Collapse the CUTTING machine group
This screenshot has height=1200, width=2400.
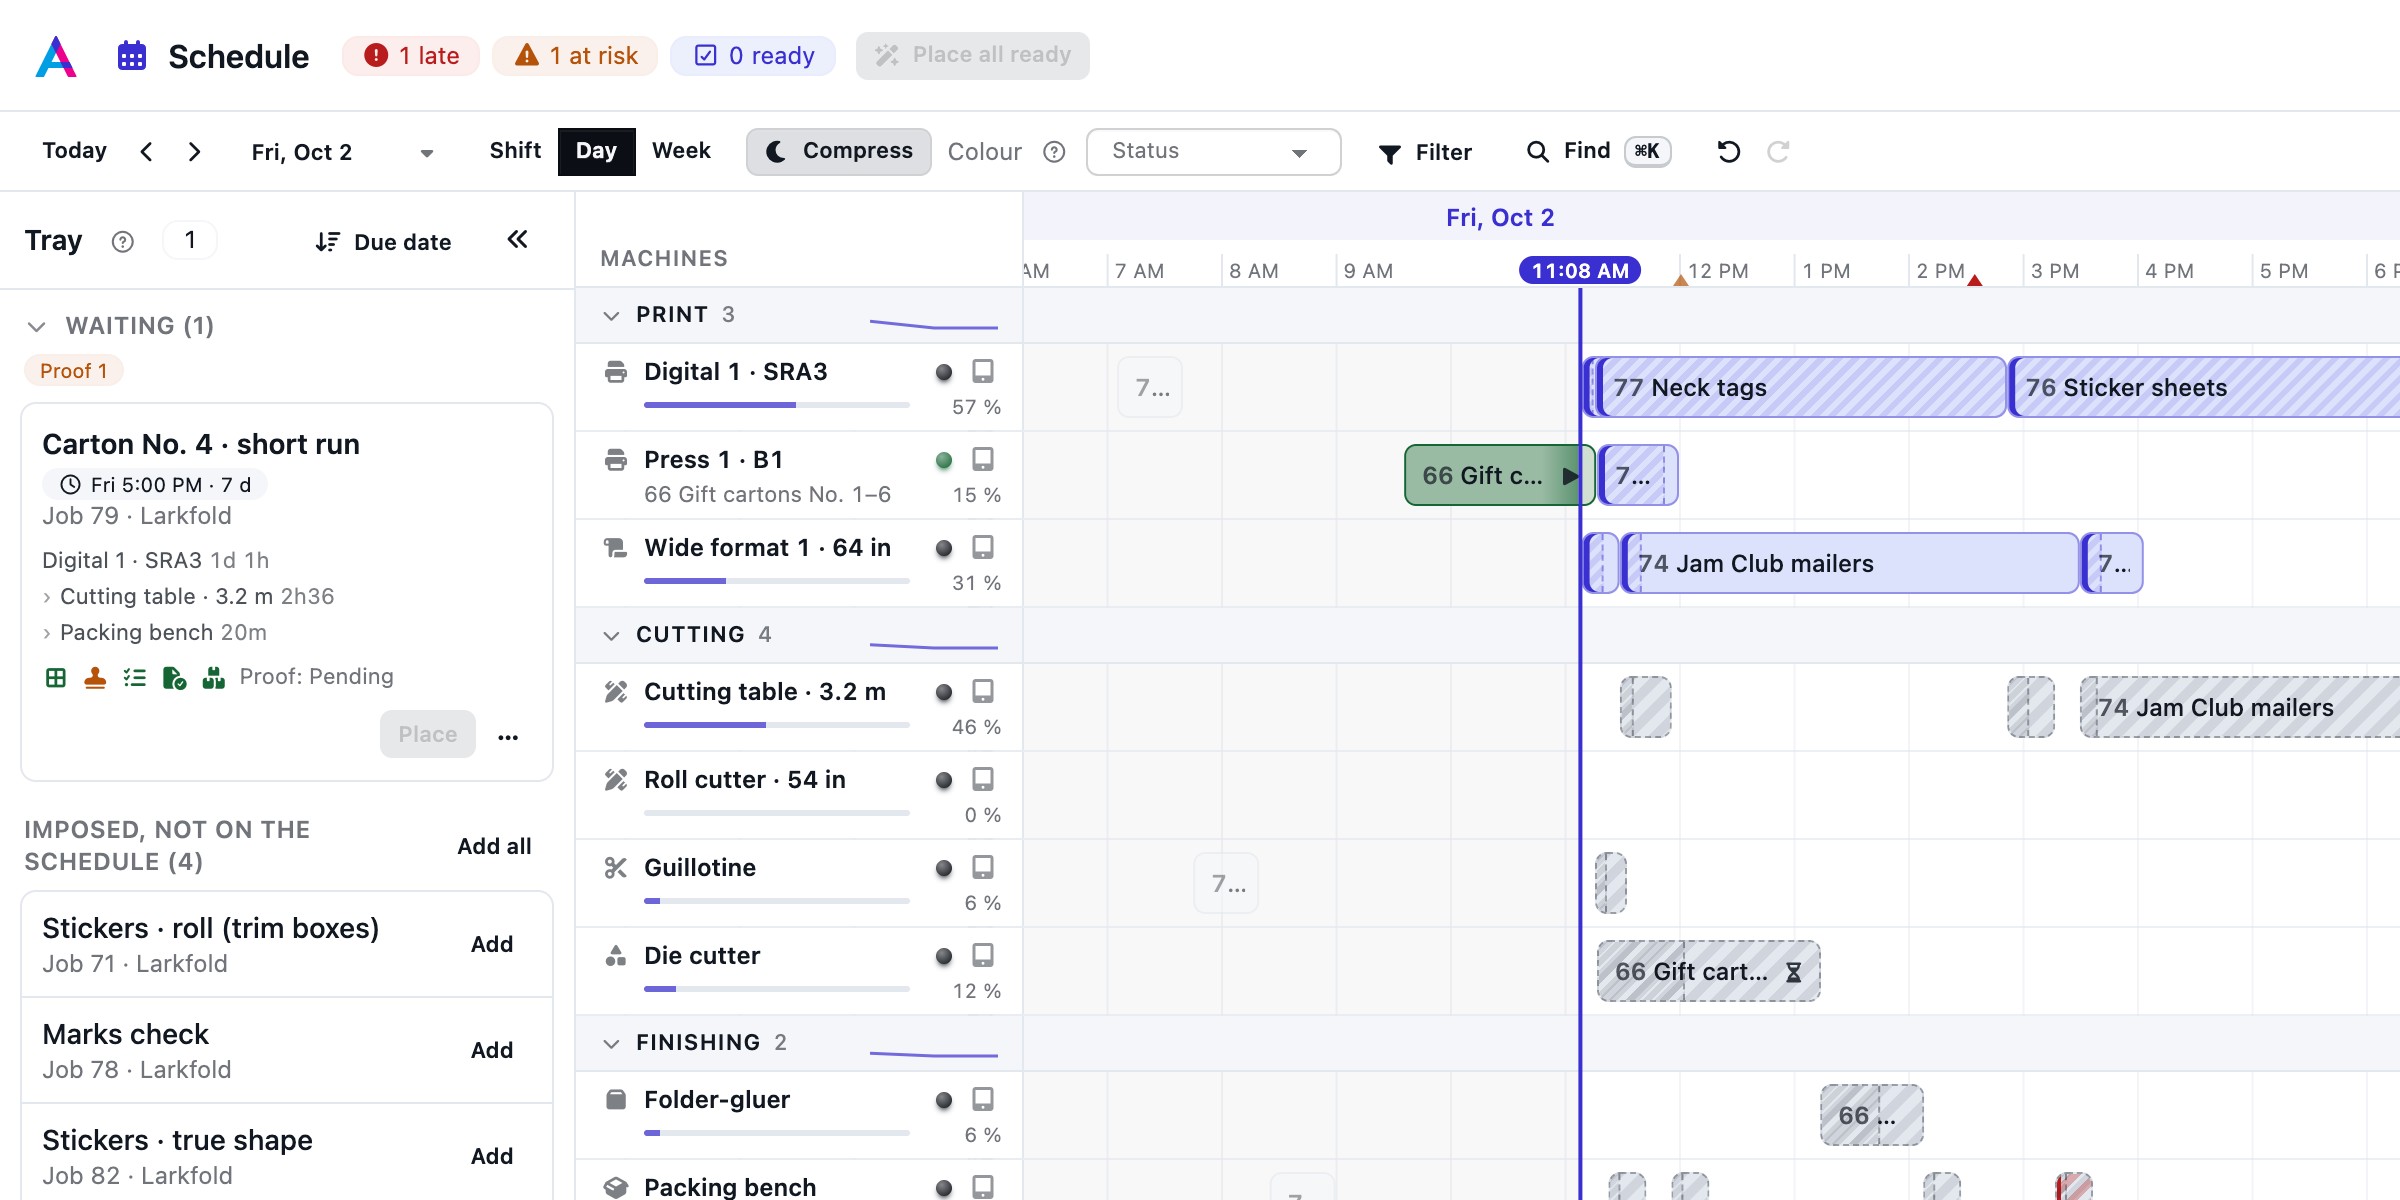(x=611, y=636)
